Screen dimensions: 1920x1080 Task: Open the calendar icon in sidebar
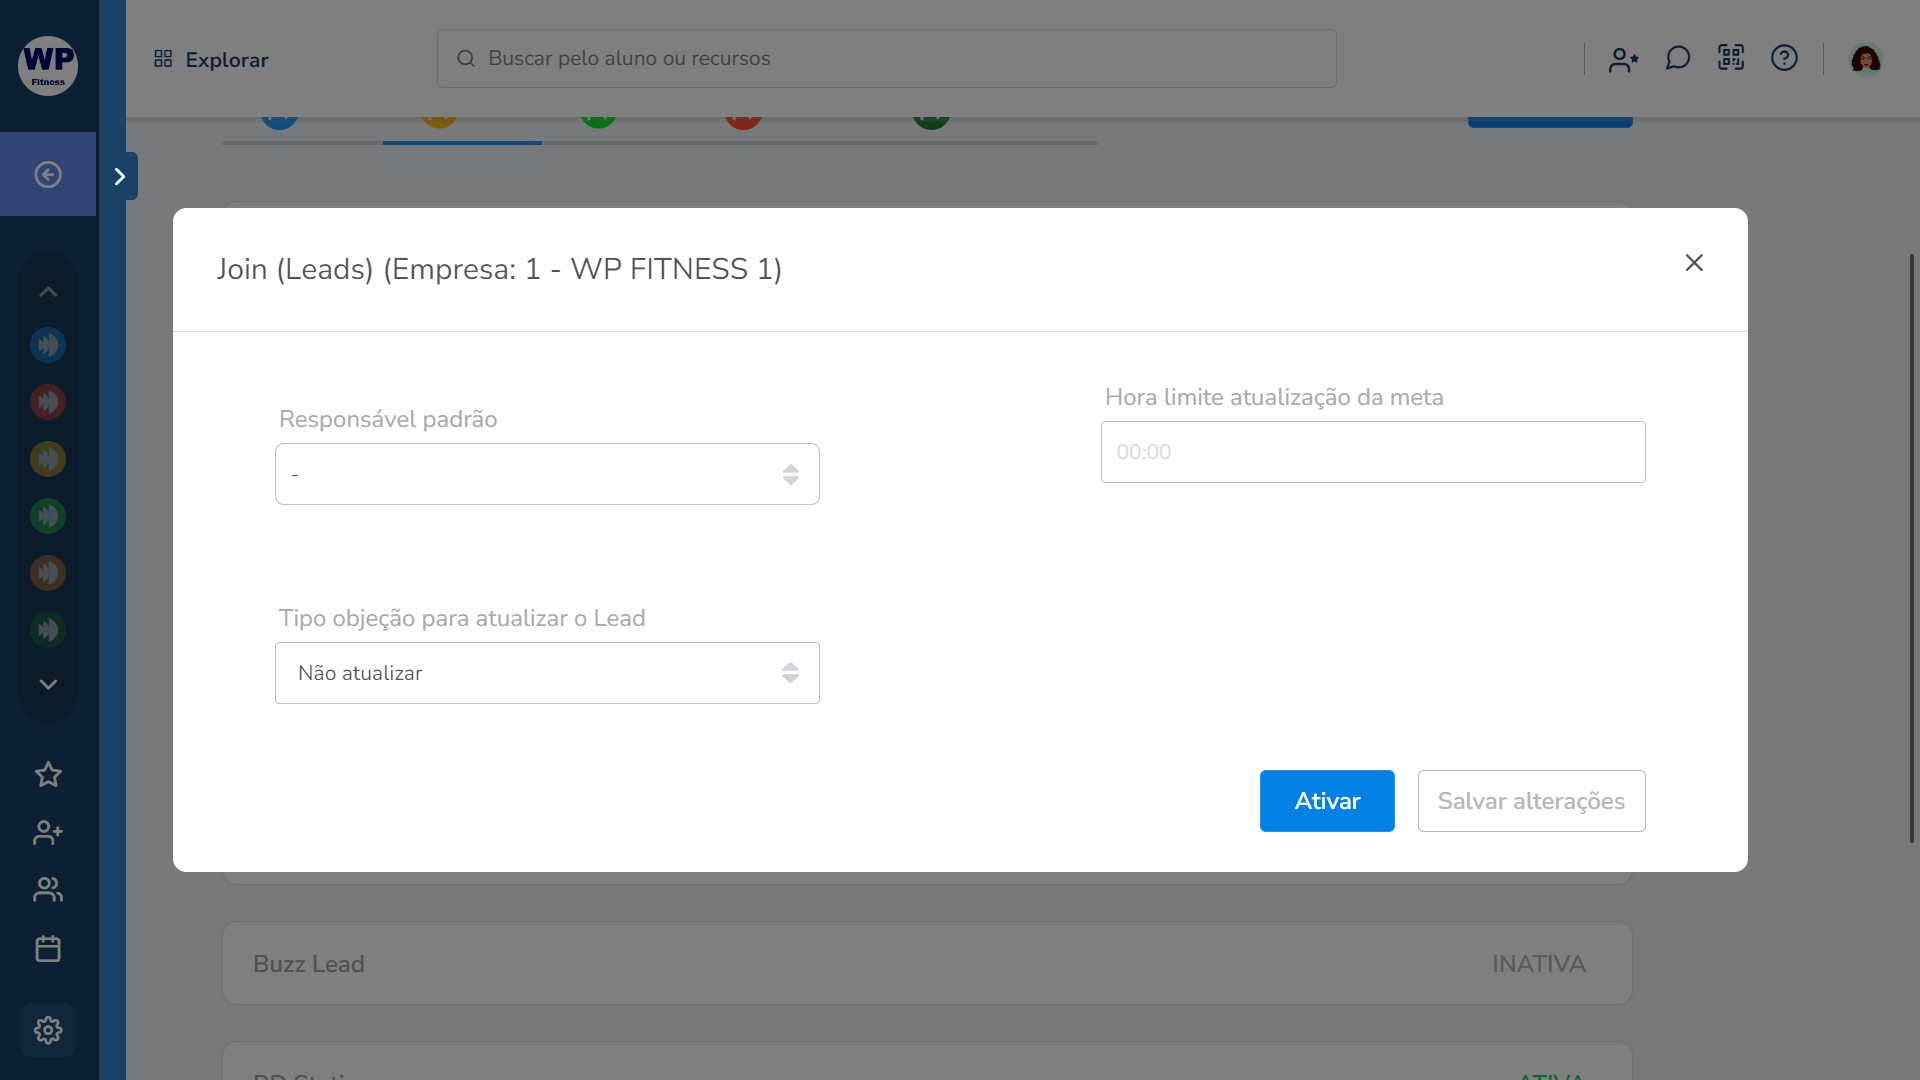click(x=48, y=948)
